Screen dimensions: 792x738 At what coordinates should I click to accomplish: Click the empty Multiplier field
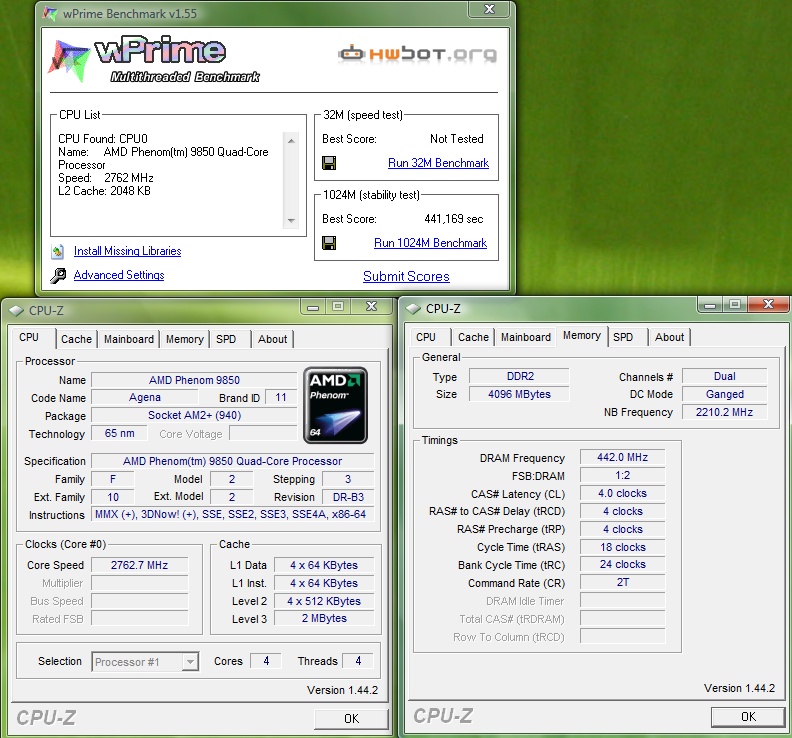pos(139,583)
